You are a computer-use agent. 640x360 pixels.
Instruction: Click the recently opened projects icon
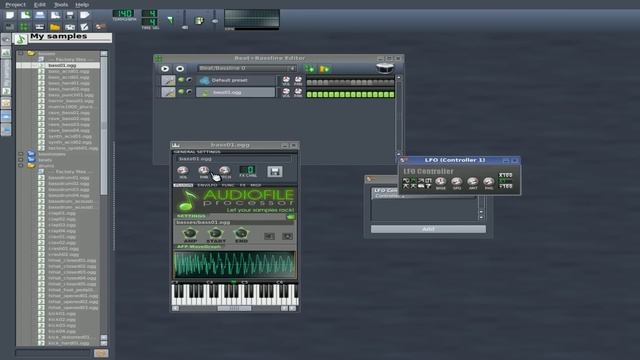[x=55, y=15]
